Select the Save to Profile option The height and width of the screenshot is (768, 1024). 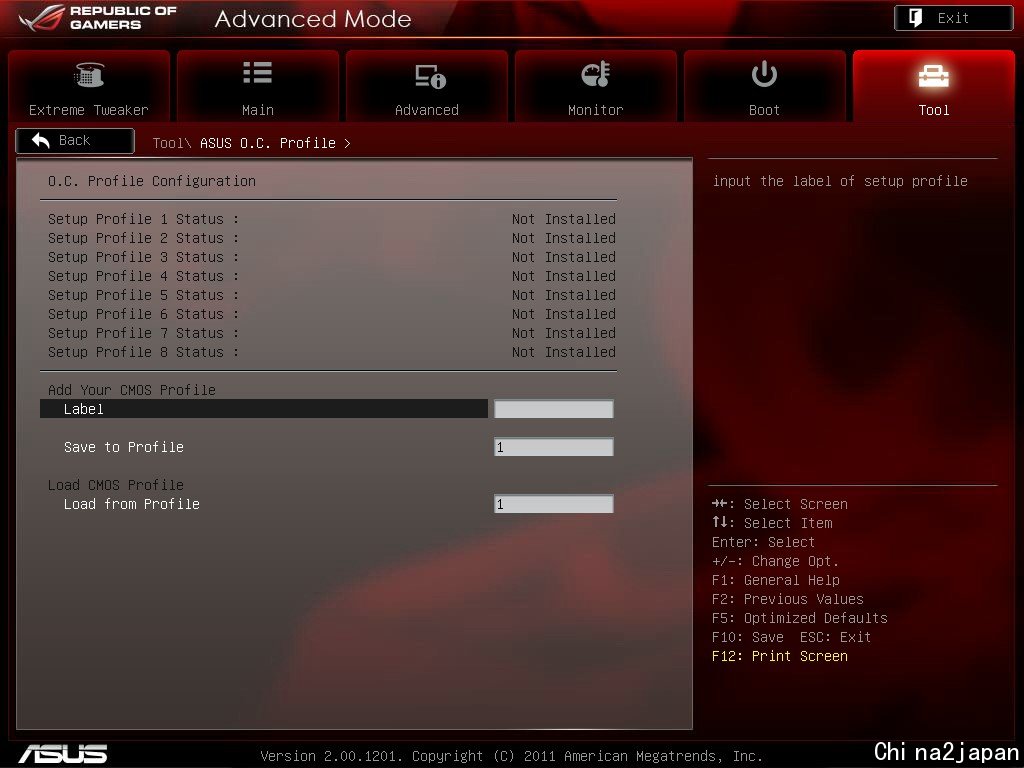(123, 447)
